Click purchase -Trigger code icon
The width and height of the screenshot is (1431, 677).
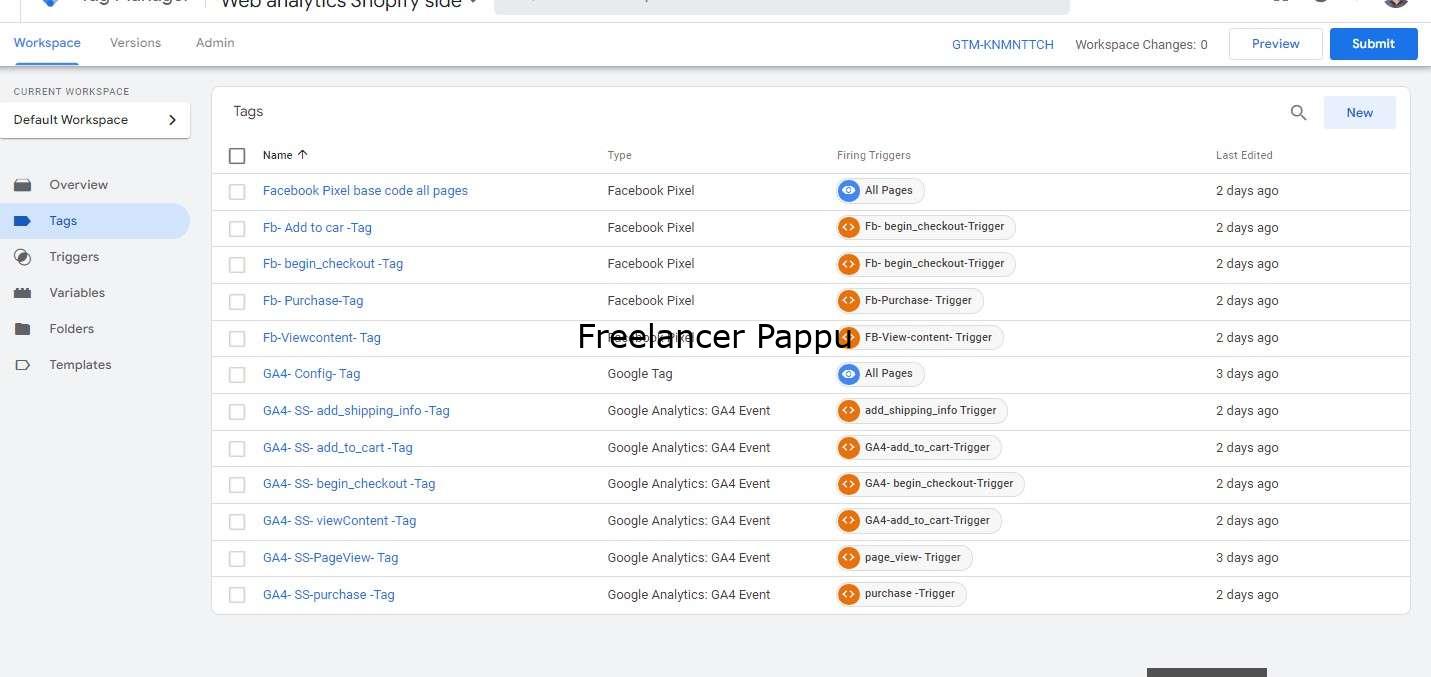tap(849, 594)
